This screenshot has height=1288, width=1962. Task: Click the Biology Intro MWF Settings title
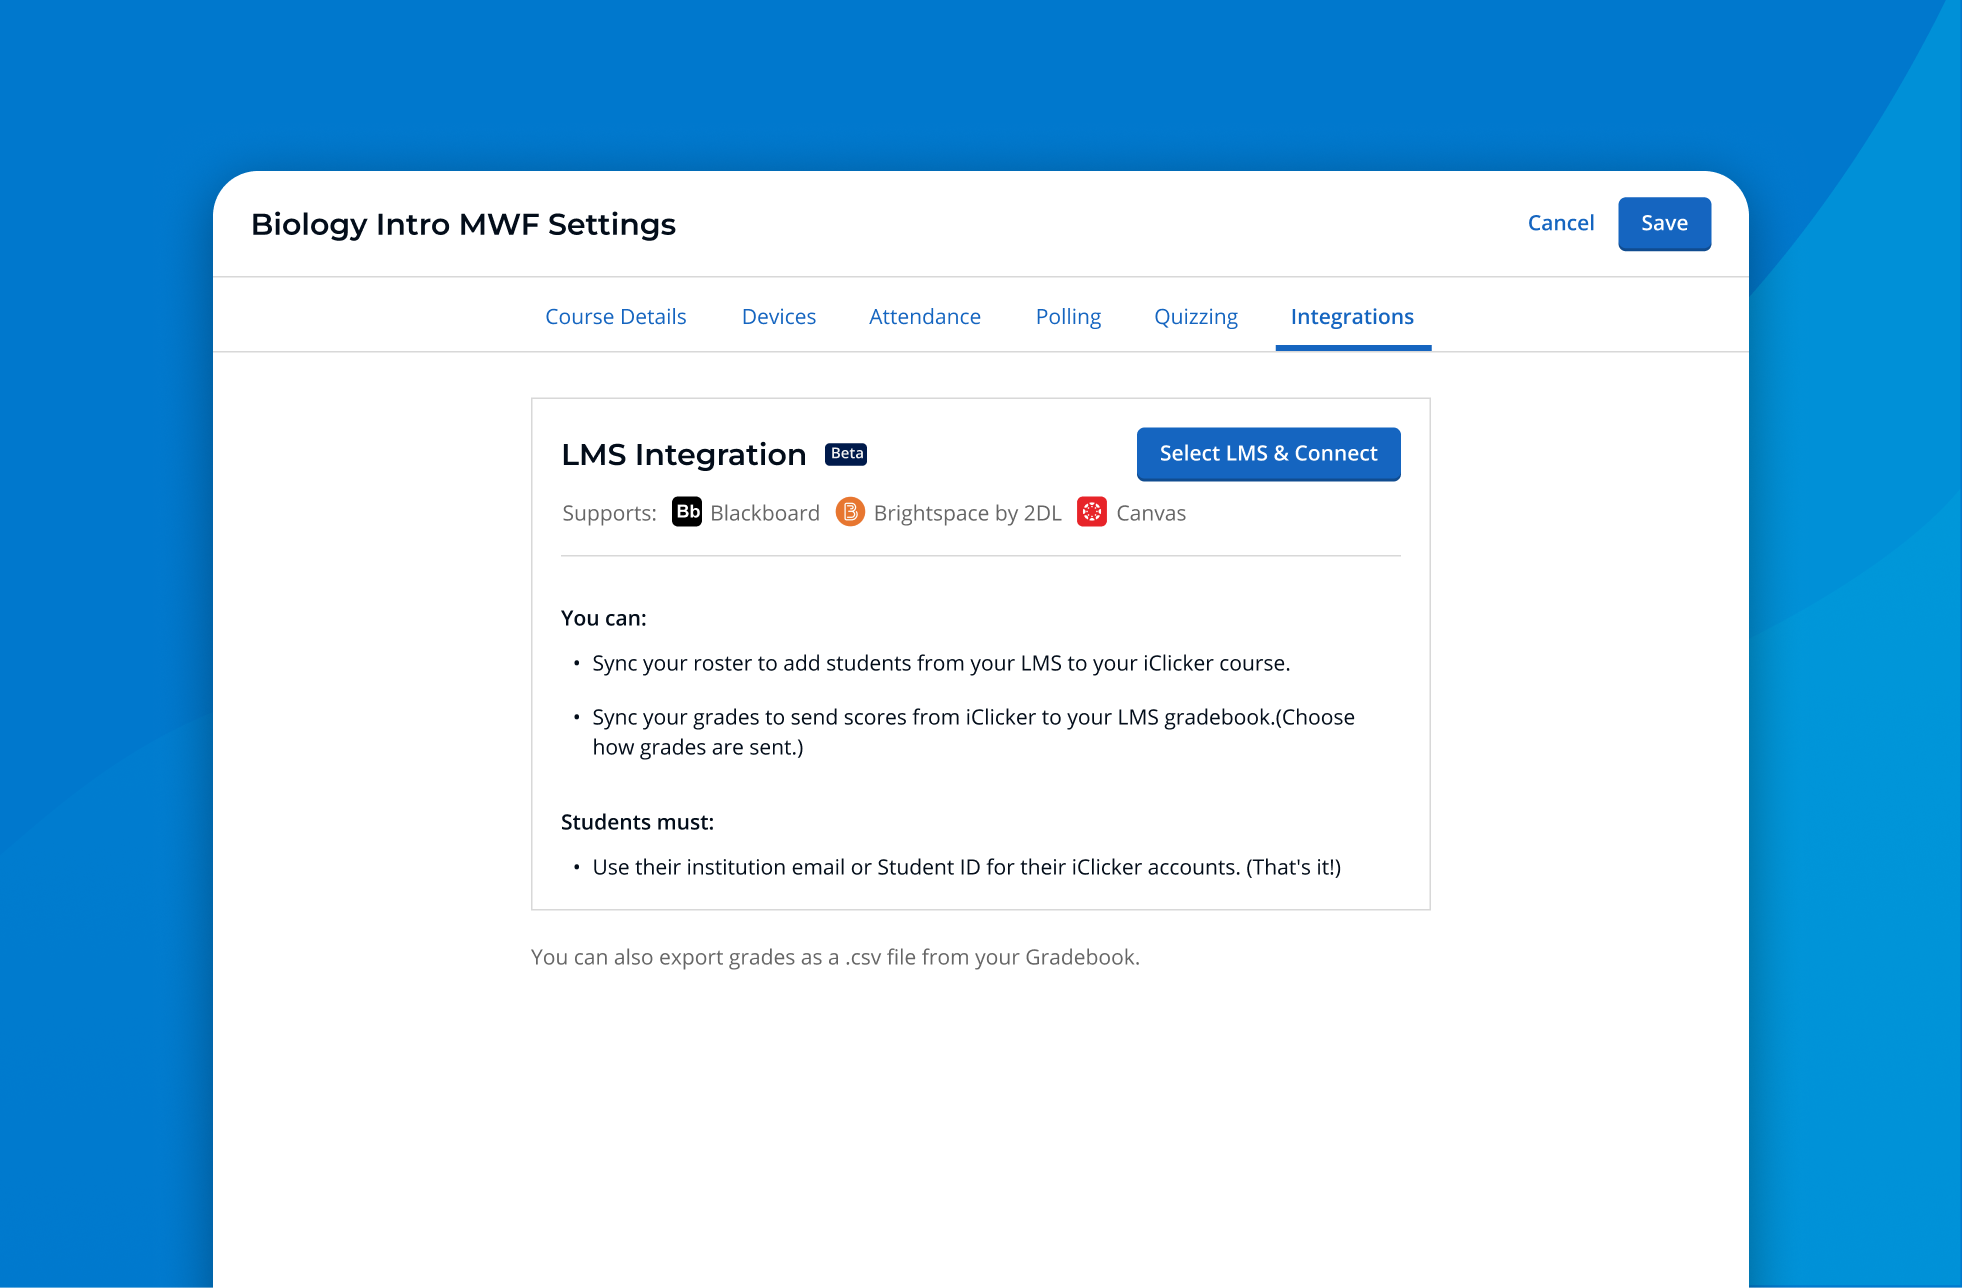tap(463, 224)
